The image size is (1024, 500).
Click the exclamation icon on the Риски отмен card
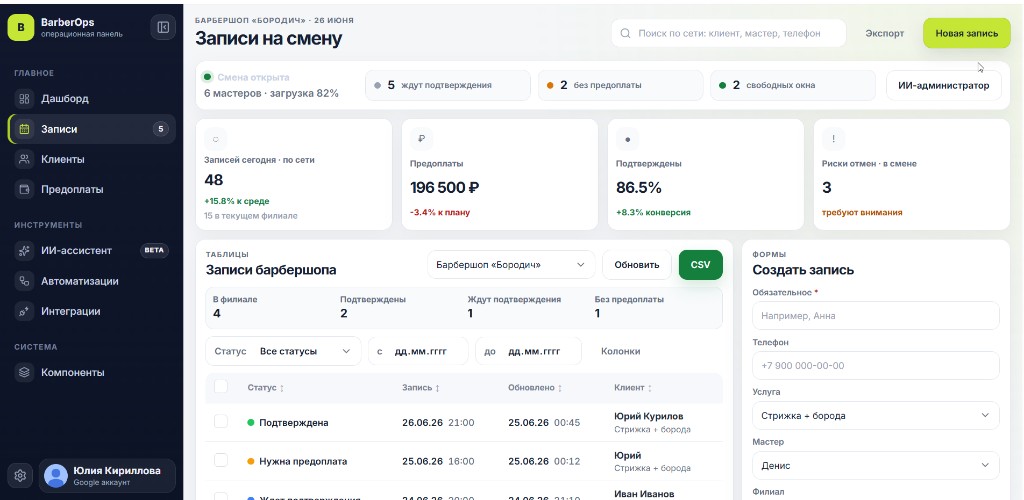833,139
